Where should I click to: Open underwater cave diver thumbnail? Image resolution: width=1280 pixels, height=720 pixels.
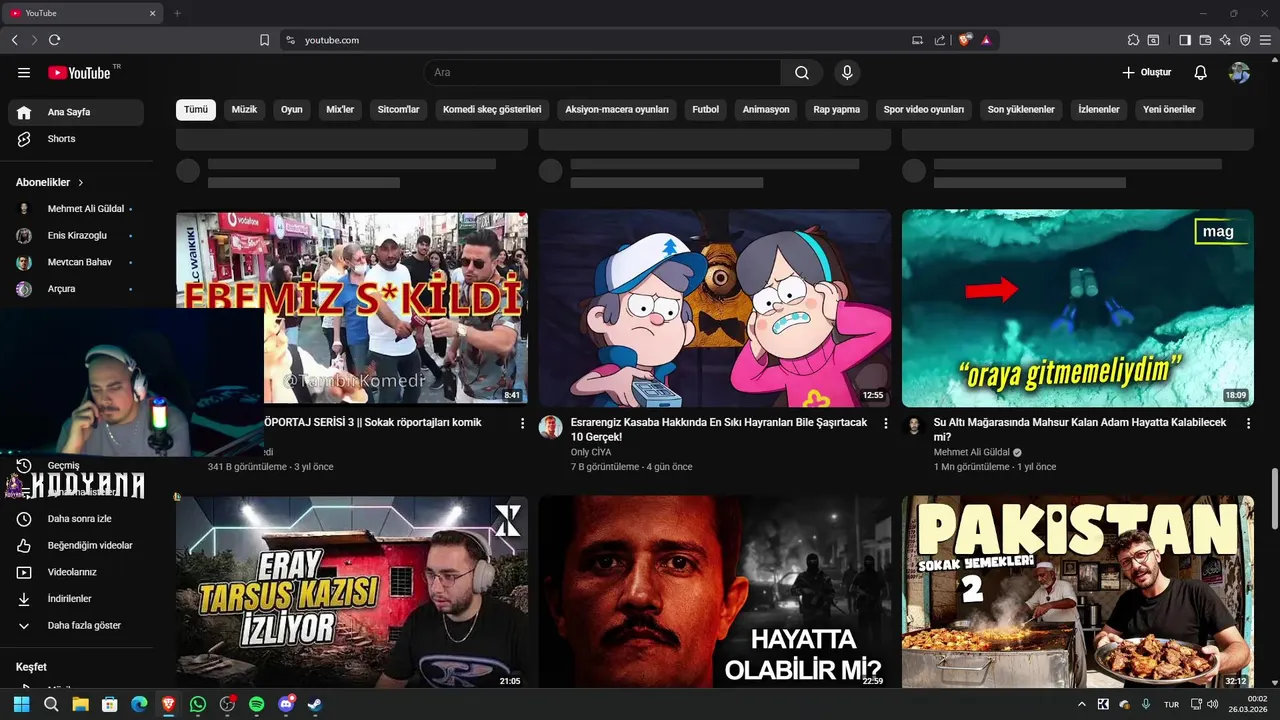point(1078,308)
